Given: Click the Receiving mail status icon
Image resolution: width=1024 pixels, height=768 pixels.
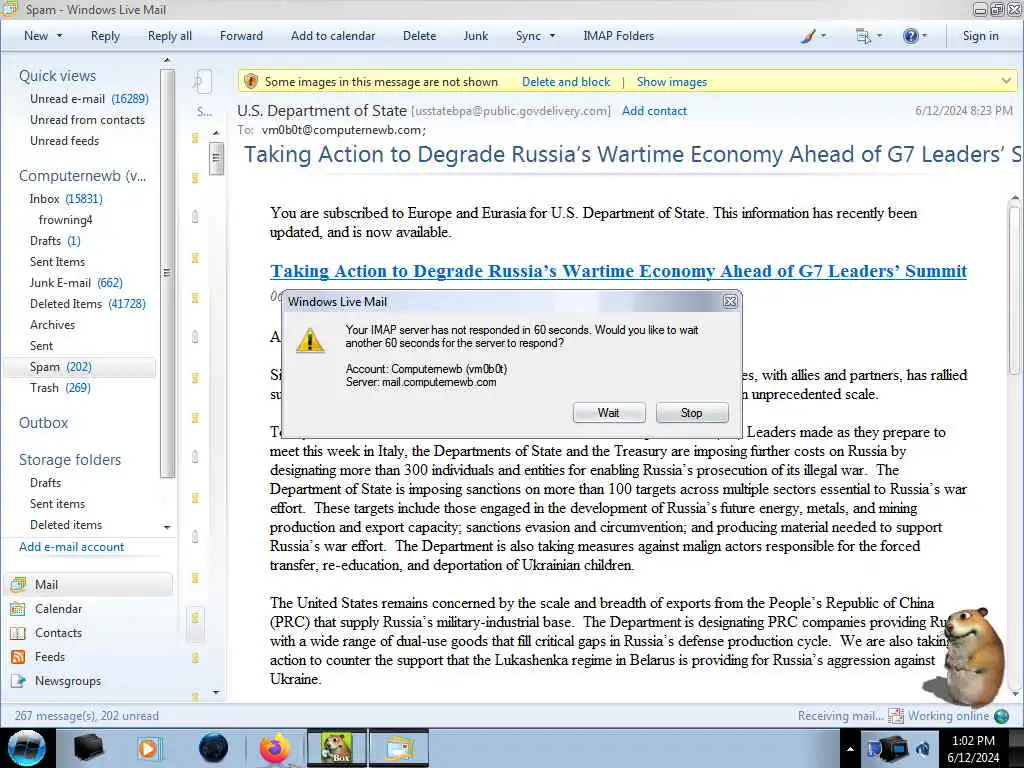Looking at the screenshot, I should pos(896,716).
